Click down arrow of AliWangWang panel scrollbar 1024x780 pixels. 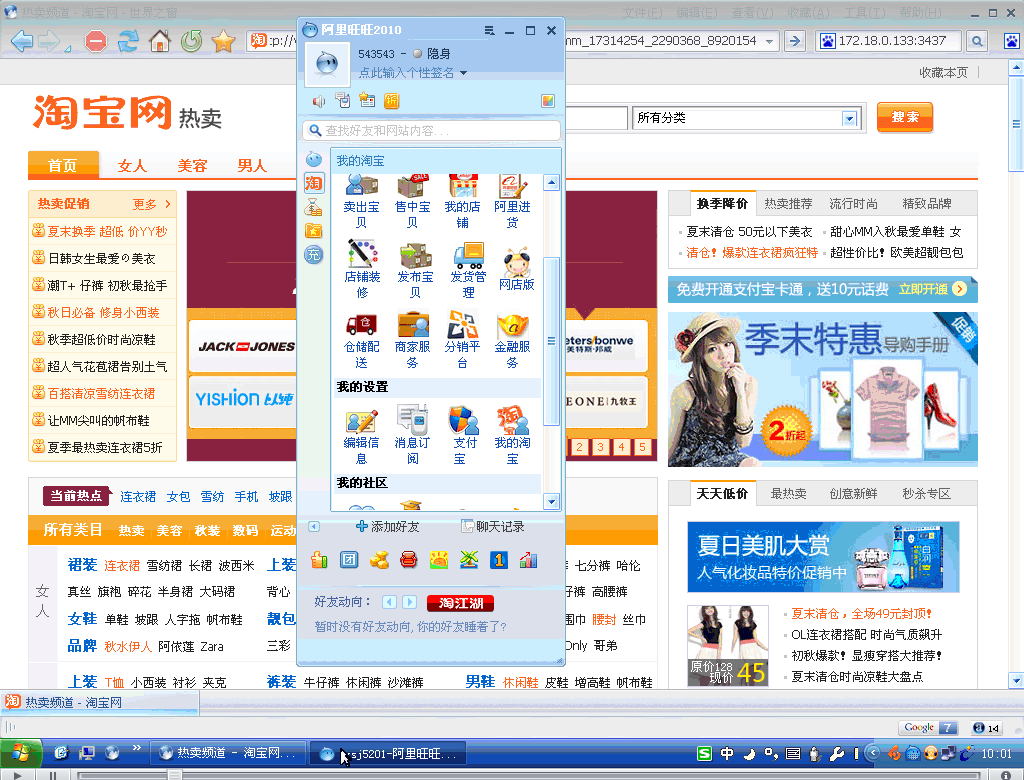551,502
